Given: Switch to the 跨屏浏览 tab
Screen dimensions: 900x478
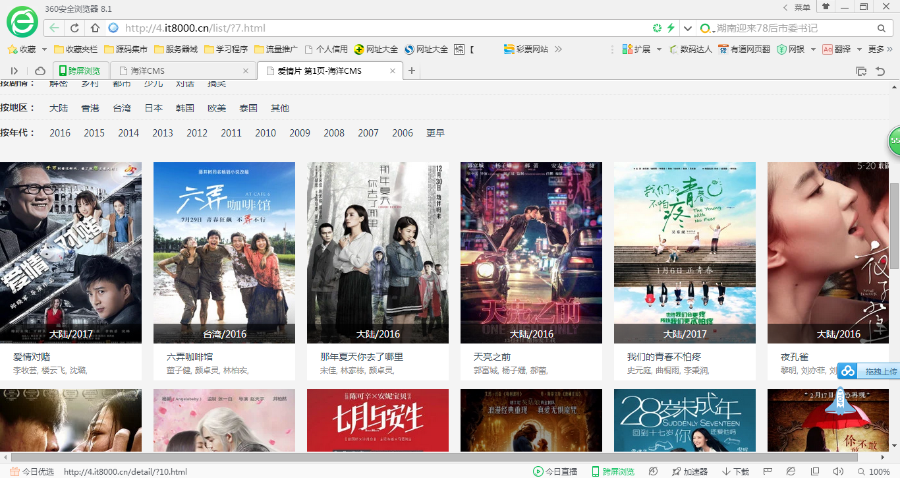Looking at the screenshot, I should tap(80, 71).
